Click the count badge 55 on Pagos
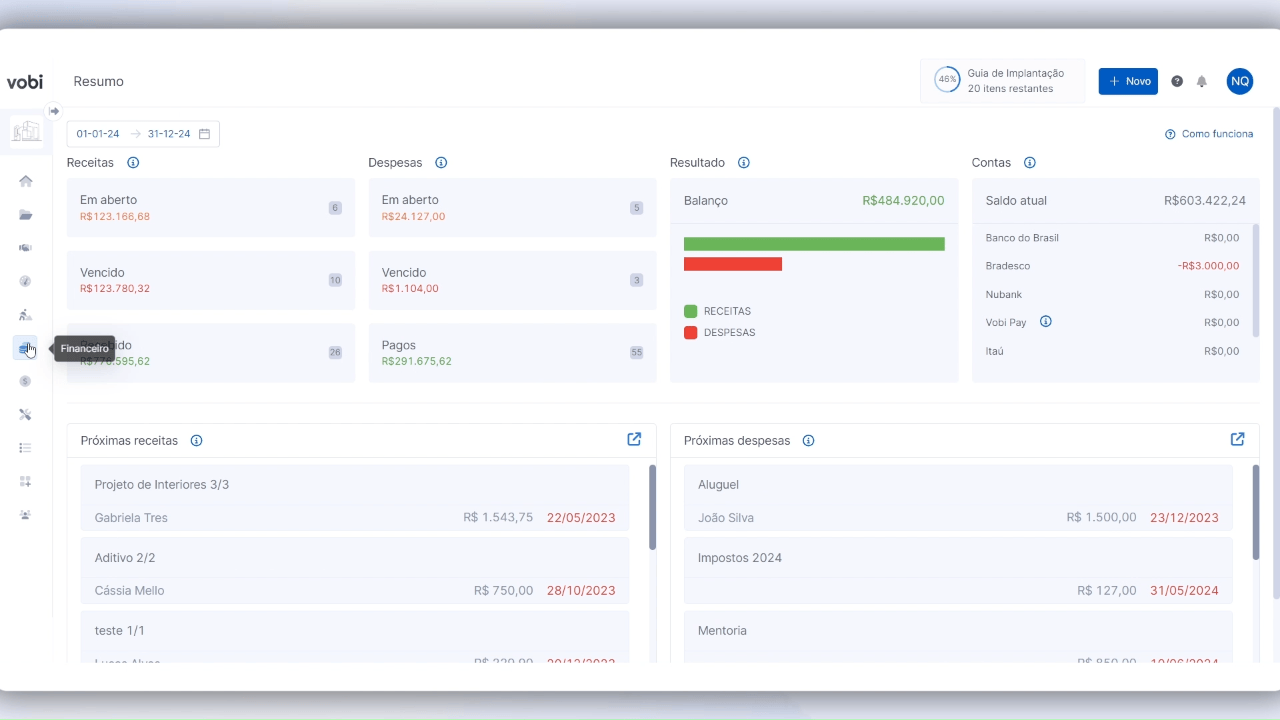 [636, 353]
